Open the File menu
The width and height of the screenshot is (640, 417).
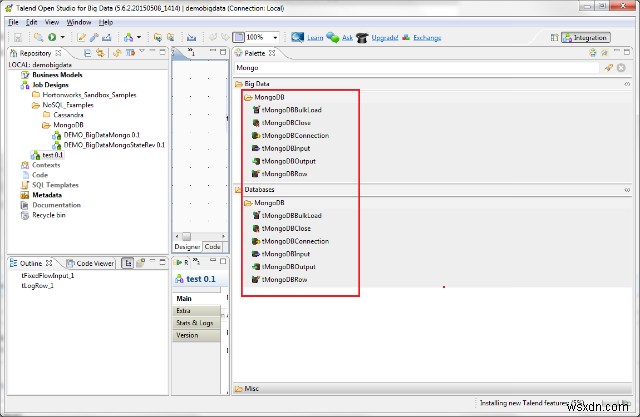pos(13,22)
